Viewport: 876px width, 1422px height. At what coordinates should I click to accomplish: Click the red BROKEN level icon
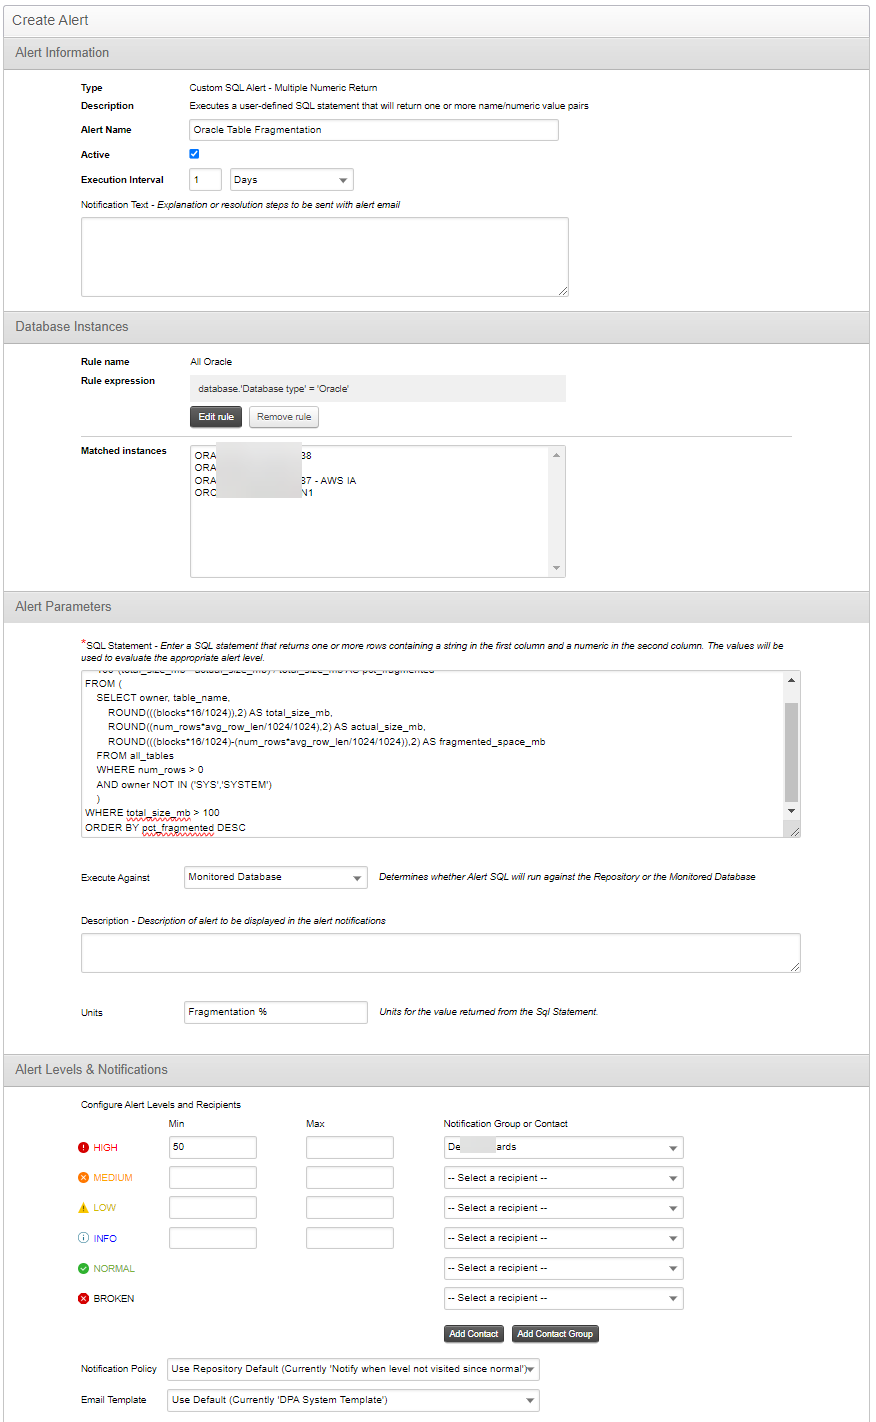[84, 1298]
